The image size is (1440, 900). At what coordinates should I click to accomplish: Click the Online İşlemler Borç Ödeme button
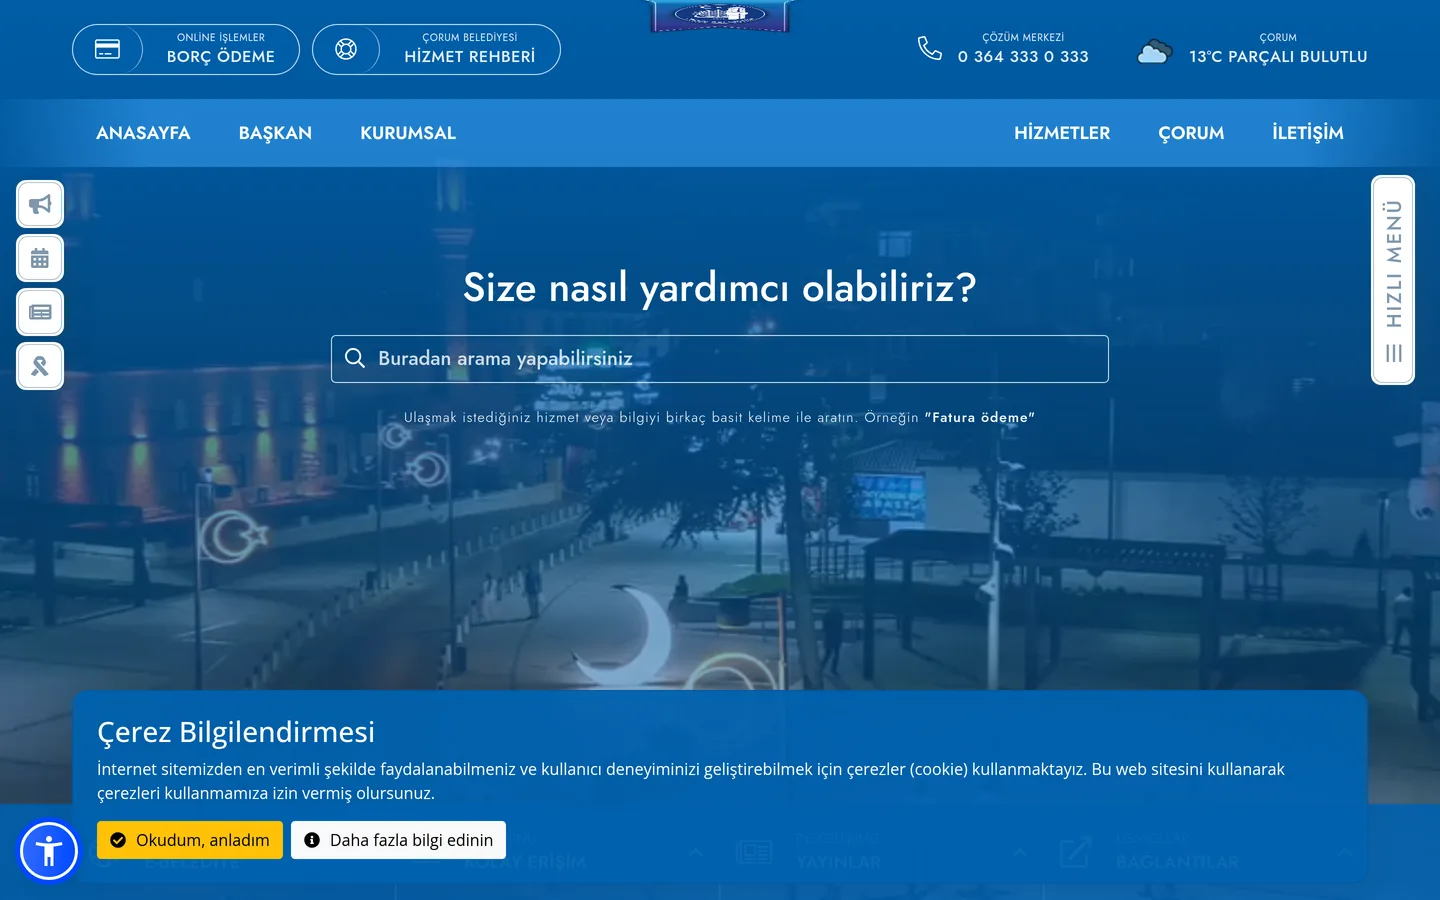pyautogui.click(x=186, y=50)
